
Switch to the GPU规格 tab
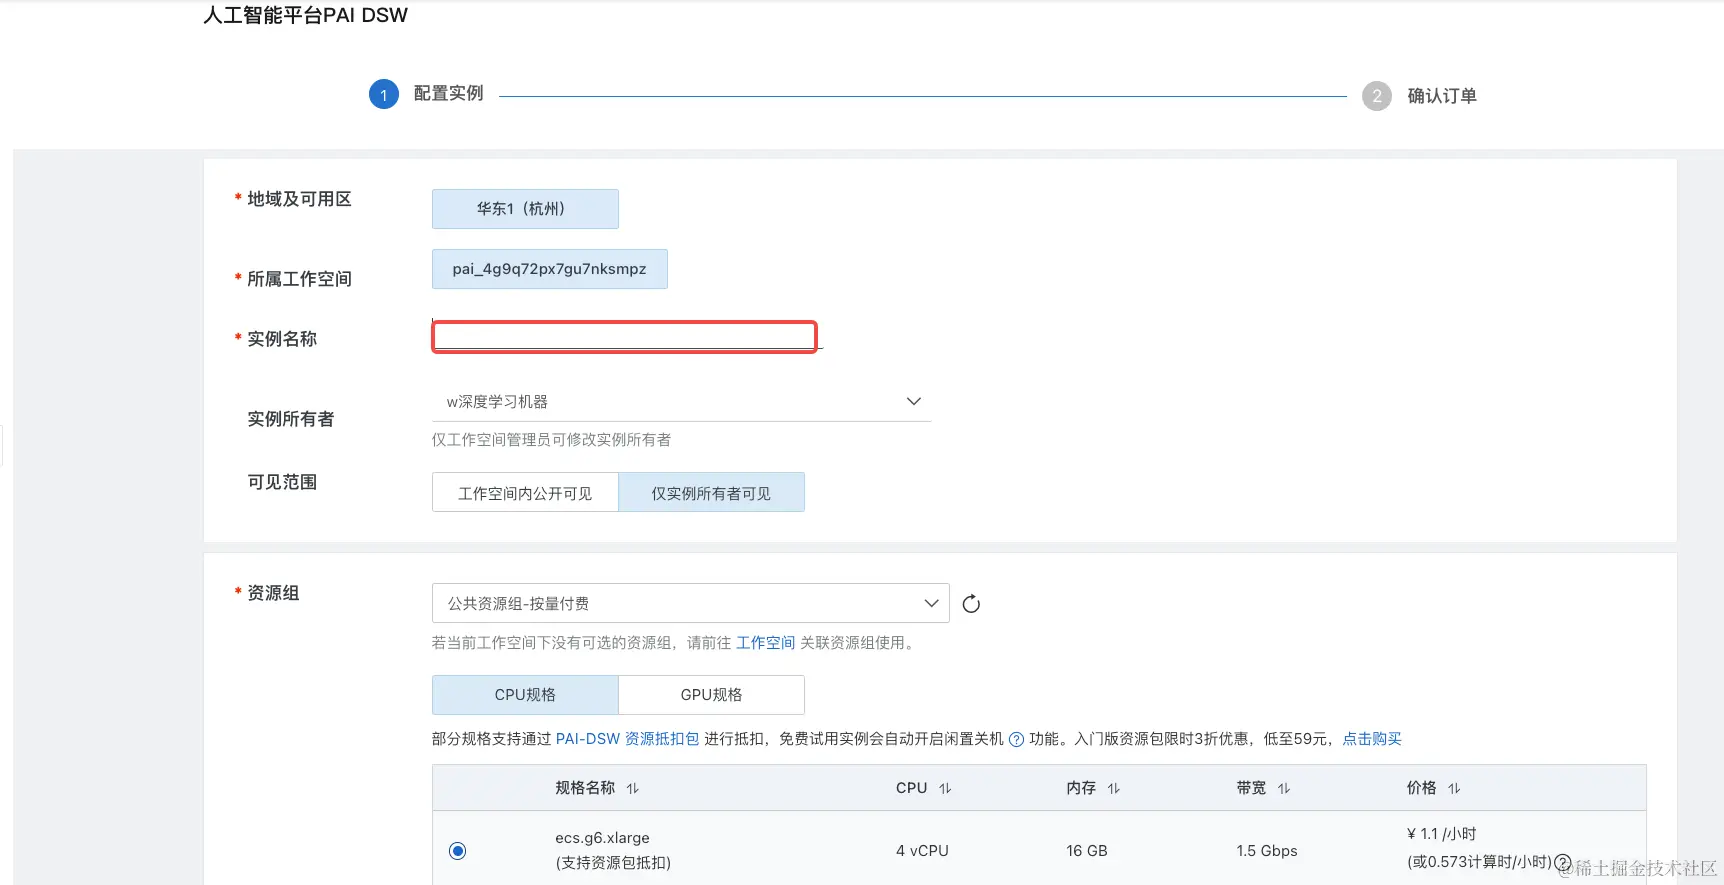click(711, 695)
